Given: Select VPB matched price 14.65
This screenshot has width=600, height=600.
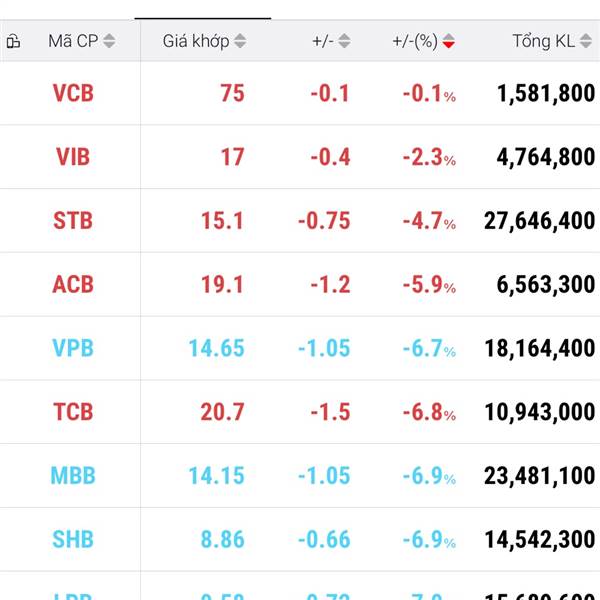Looking at the screenshot, I should (x=217, y=348).
